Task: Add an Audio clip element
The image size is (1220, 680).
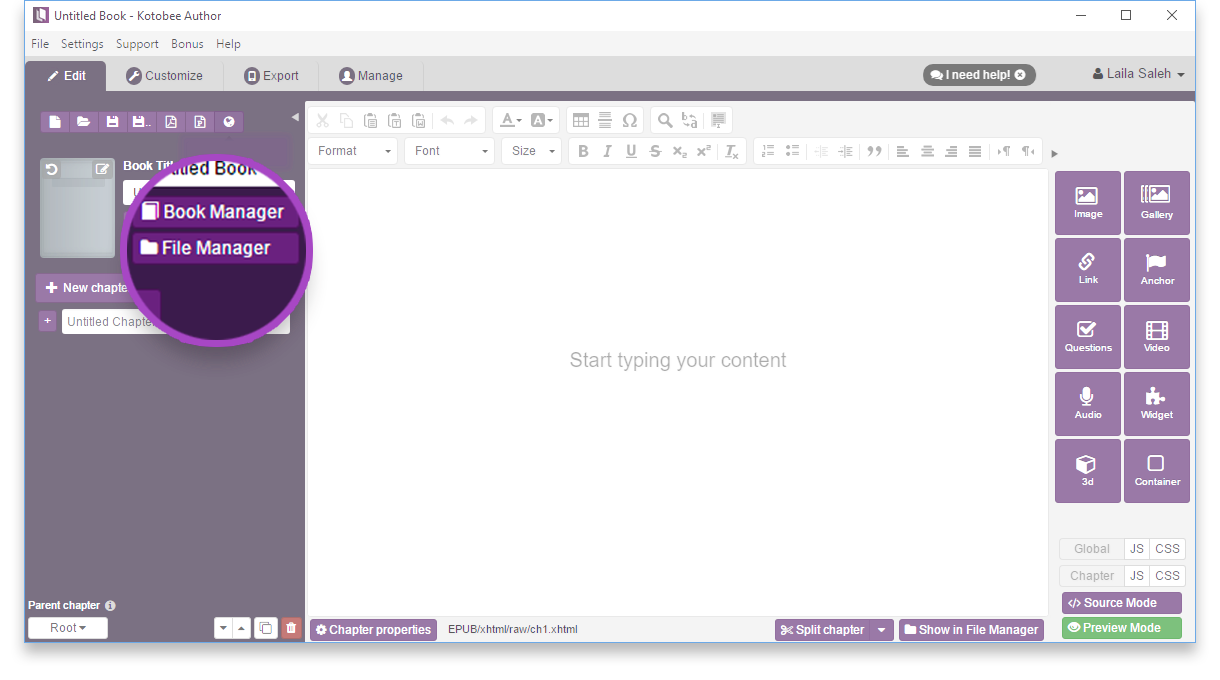Action: 1087,404
